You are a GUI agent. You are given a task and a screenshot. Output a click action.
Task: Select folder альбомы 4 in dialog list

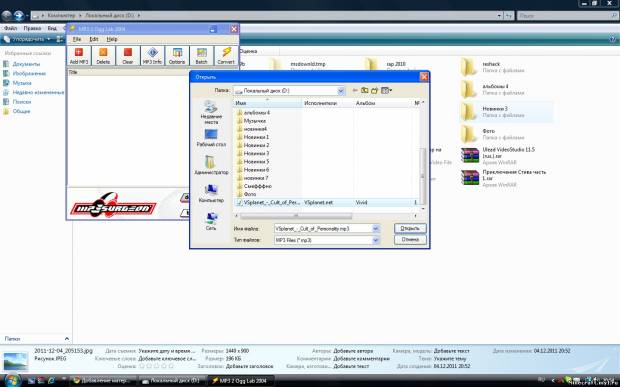click(x=253, y=113)
